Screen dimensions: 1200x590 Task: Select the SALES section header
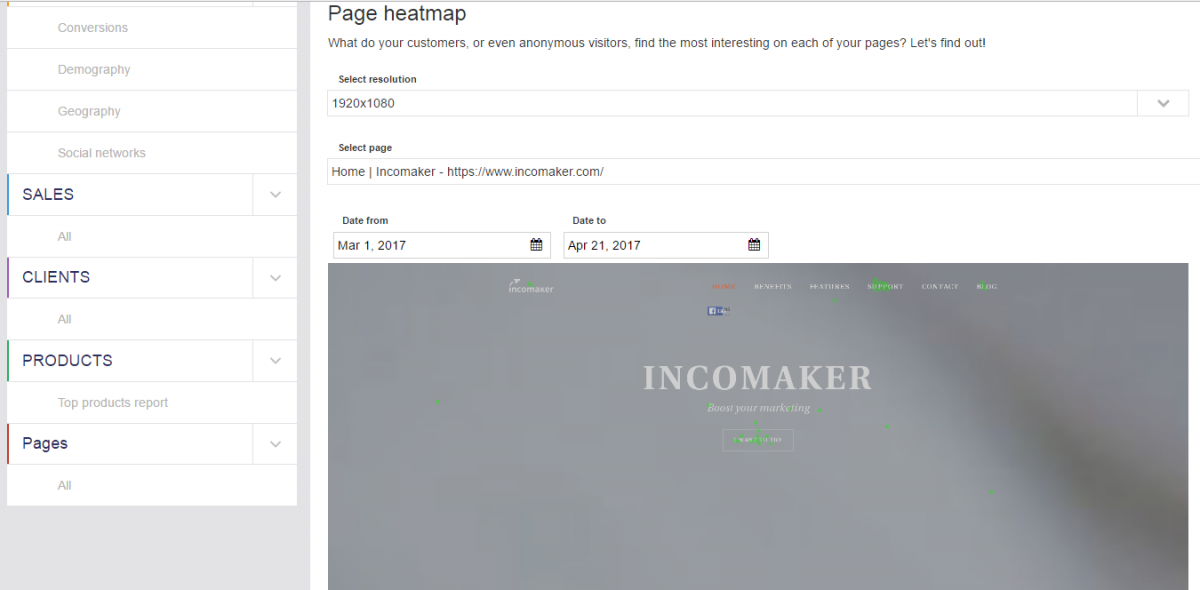point(130,195)
